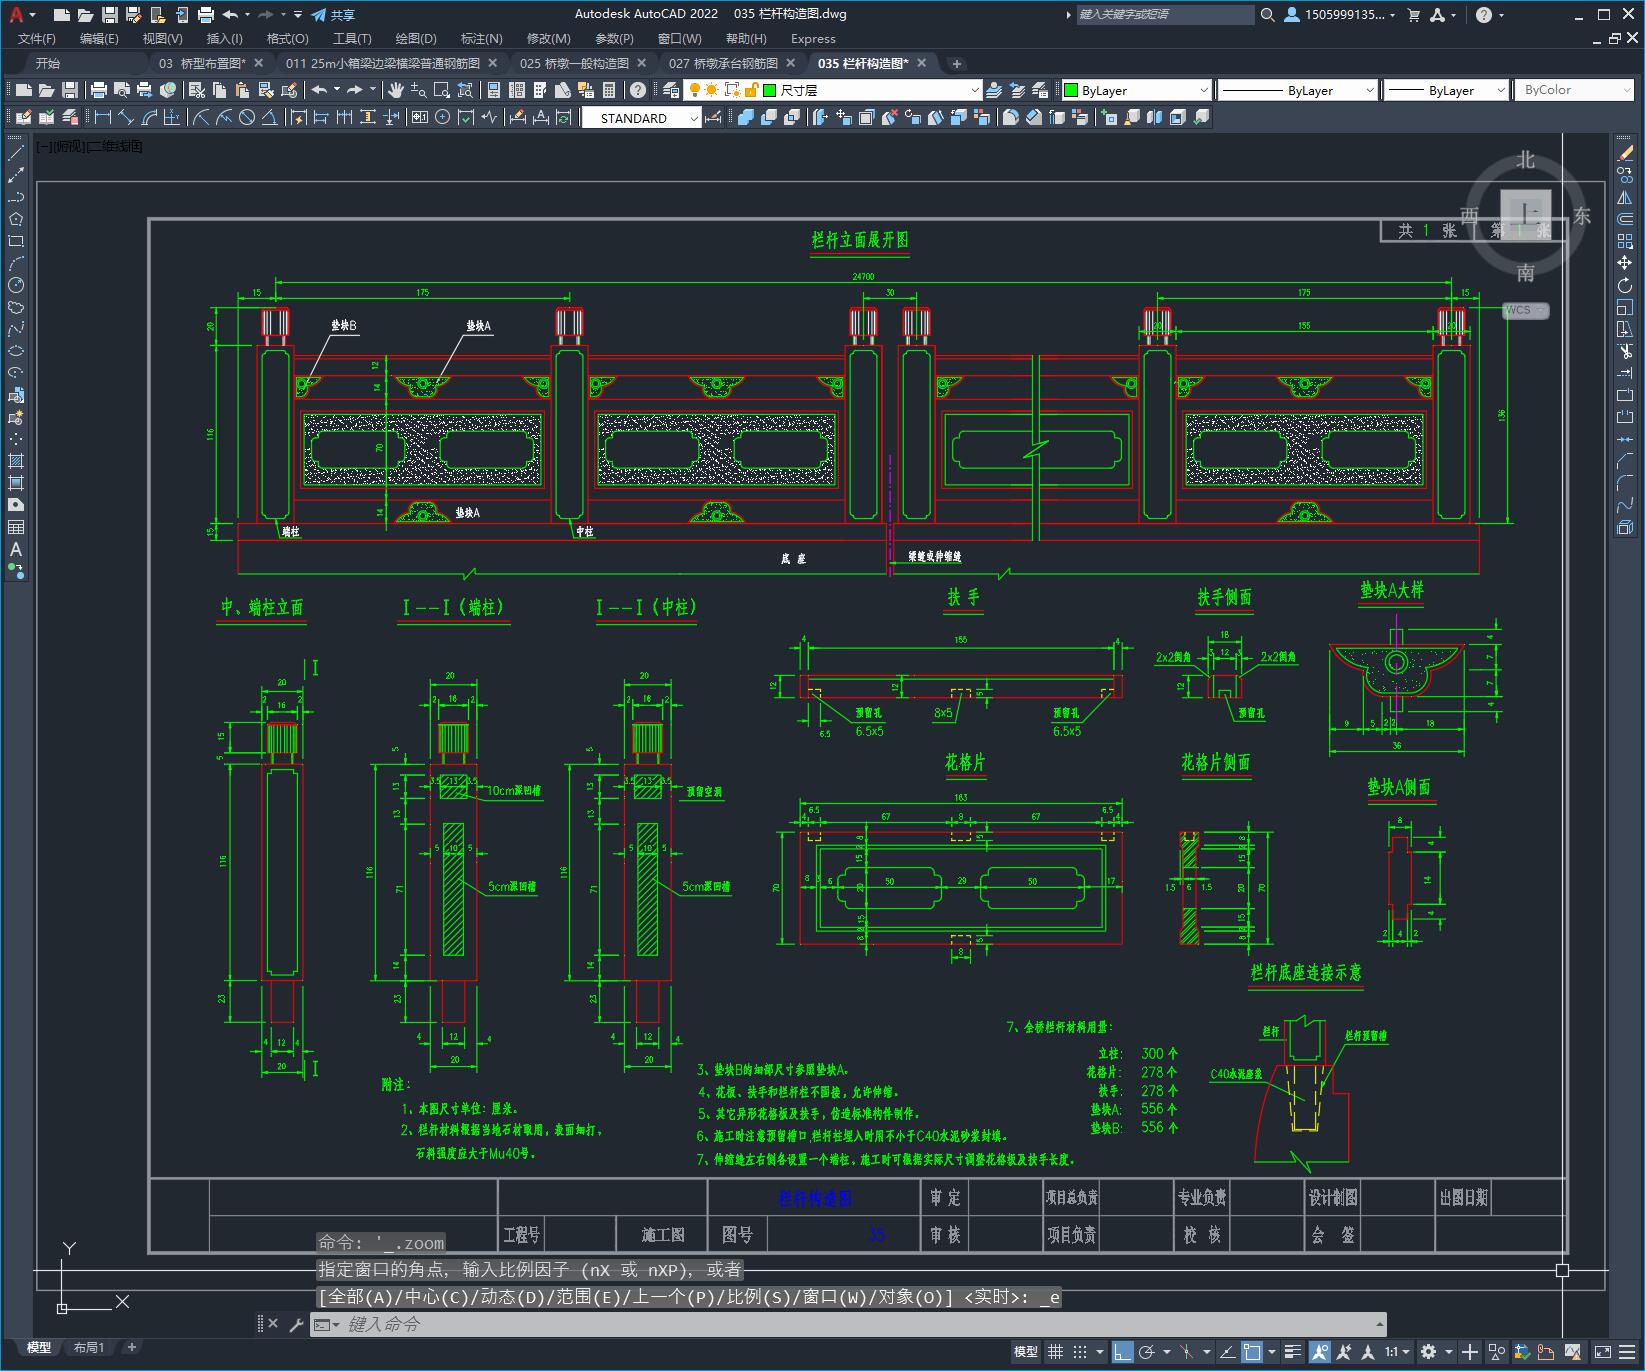This screenshot has height=1371, width=1645.
Task: Select Linear Dimension tool
Action: pyautogui.click(x=103, y=117)
